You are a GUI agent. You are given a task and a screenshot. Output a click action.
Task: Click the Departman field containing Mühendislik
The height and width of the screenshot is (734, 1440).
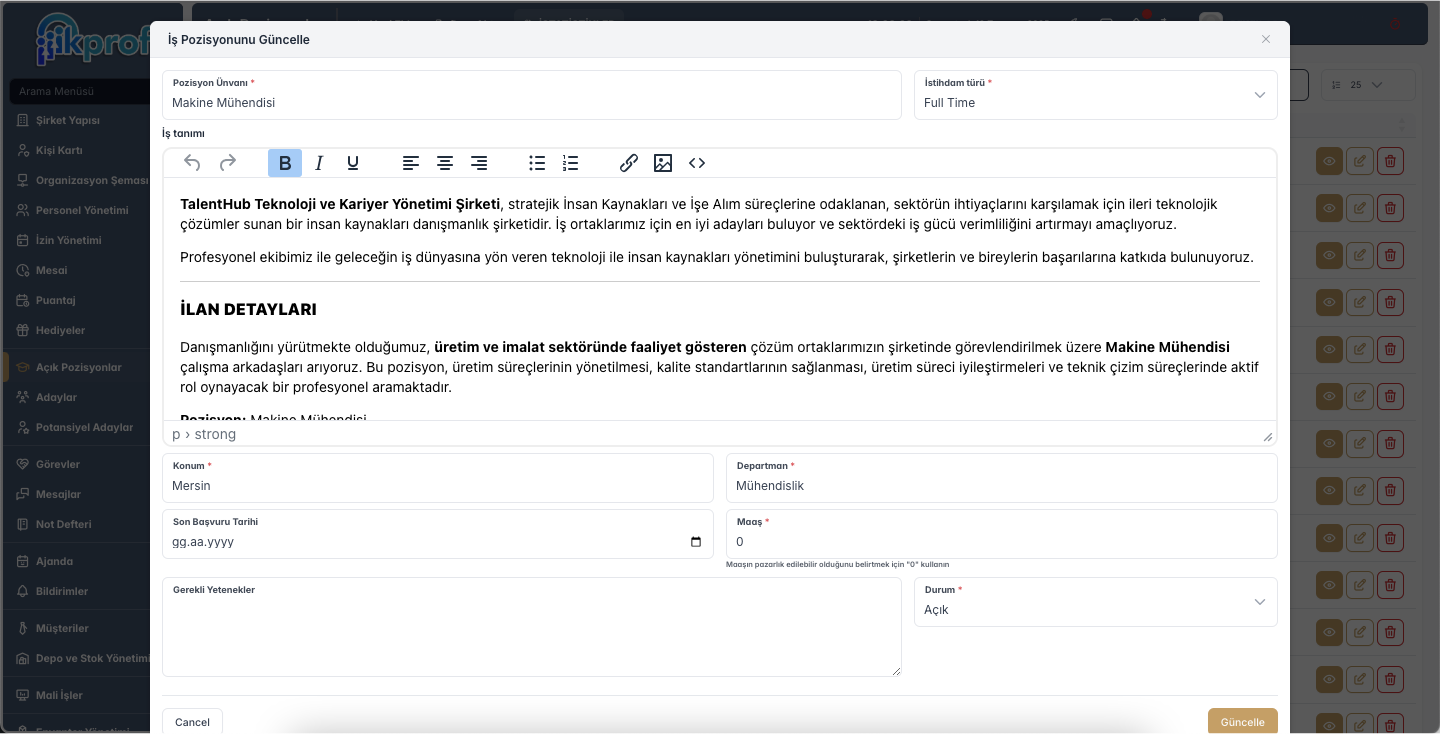(x=1002, y=478)
